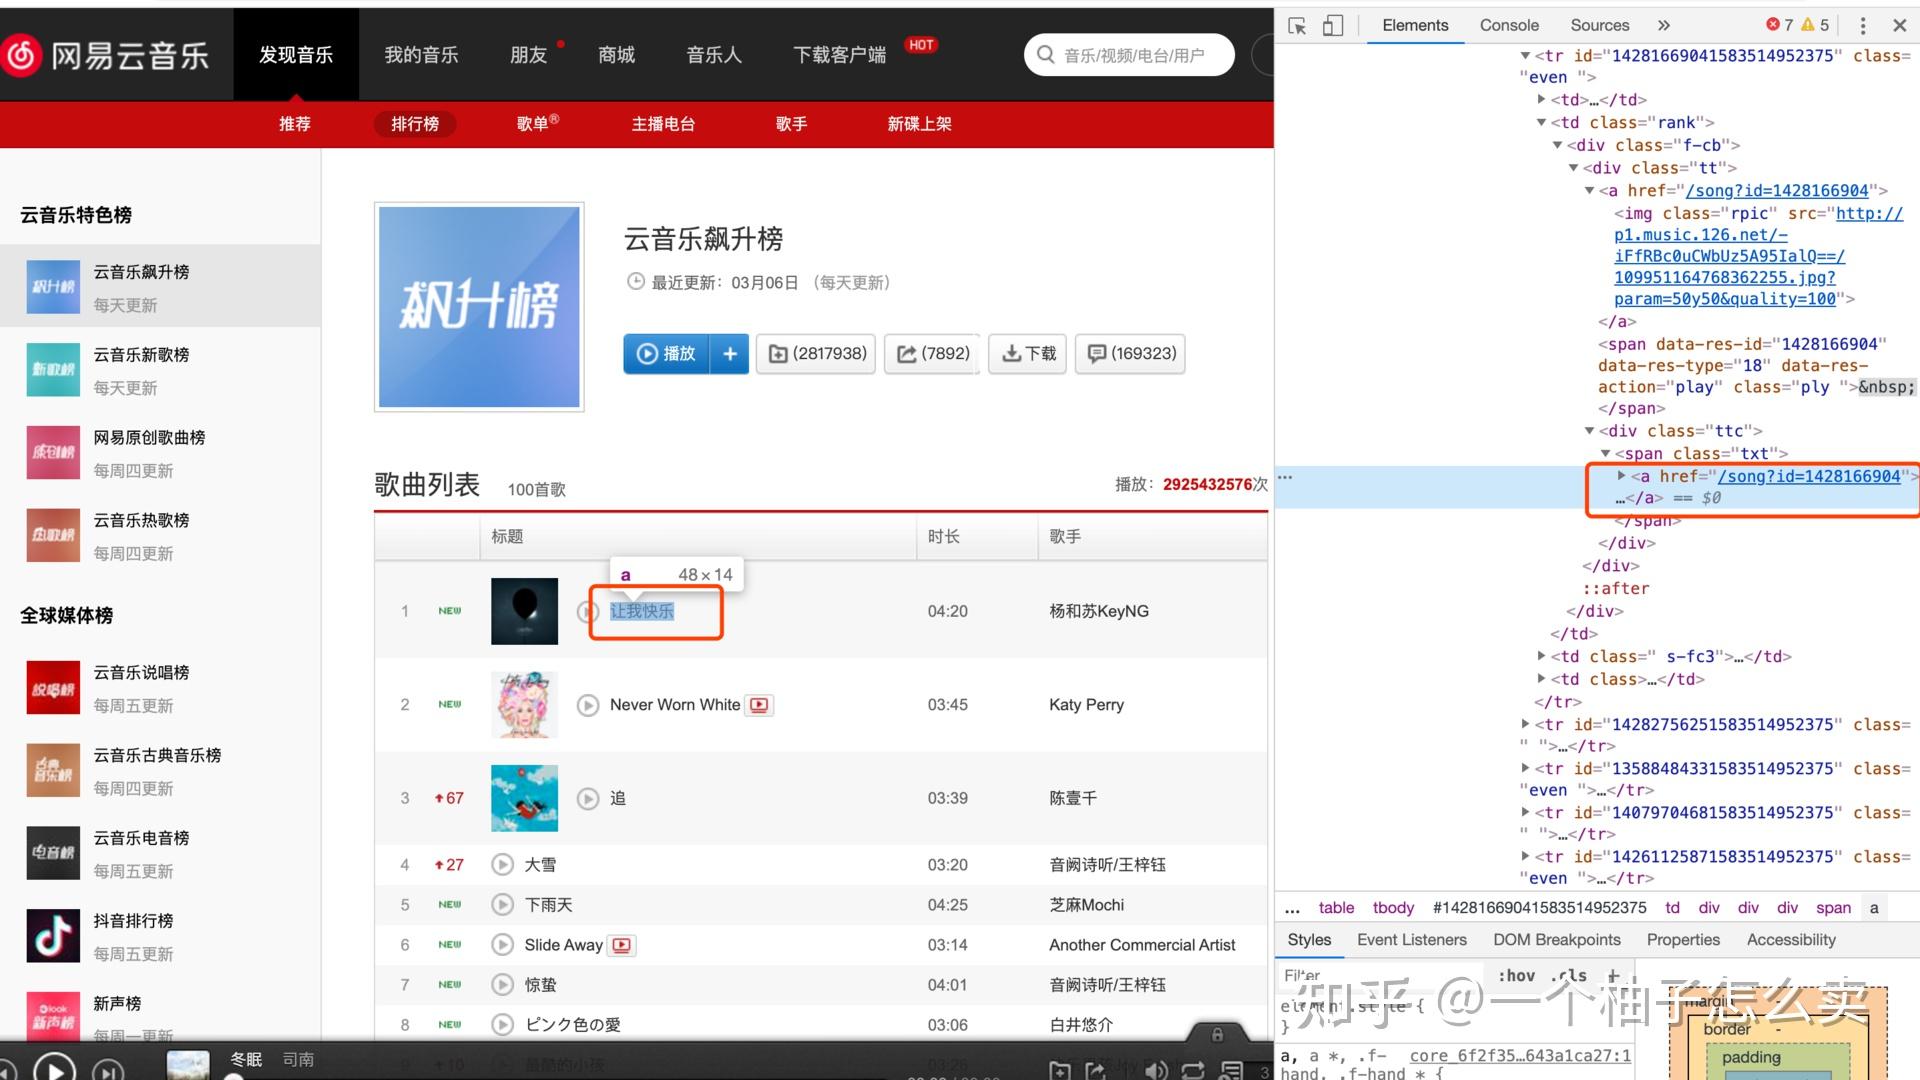The height and width of the screenshot is (1080, 1920).
Task: Select the DevTools inspect element cursor icon
Action: [1297, 26]
